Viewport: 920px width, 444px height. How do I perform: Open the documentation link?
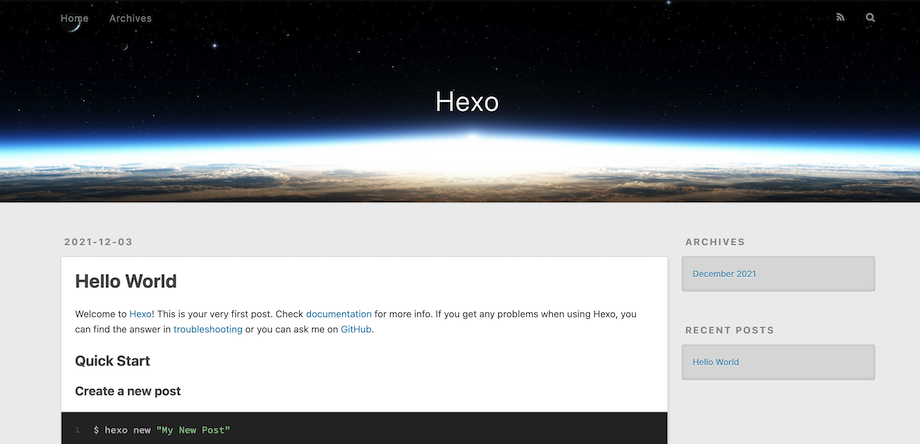(338, 314)
